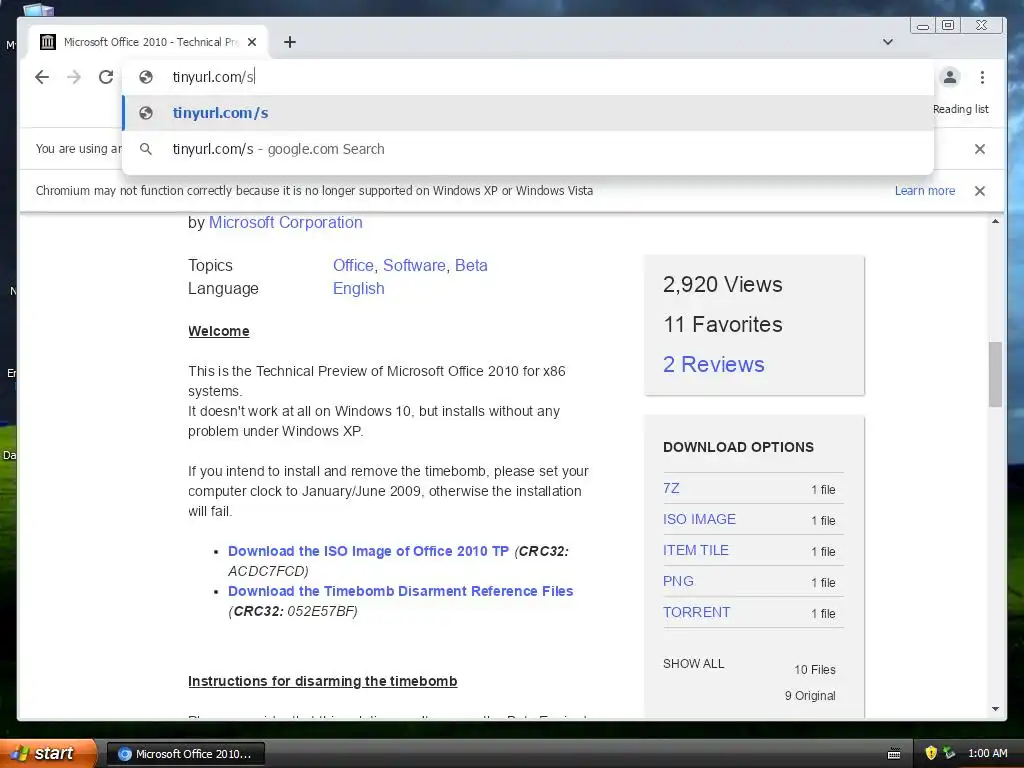The image size is (1024, 768).
Task: Open the on-screen keyboard tray icon
Action: pyautogui.click(x=894, y=754)
